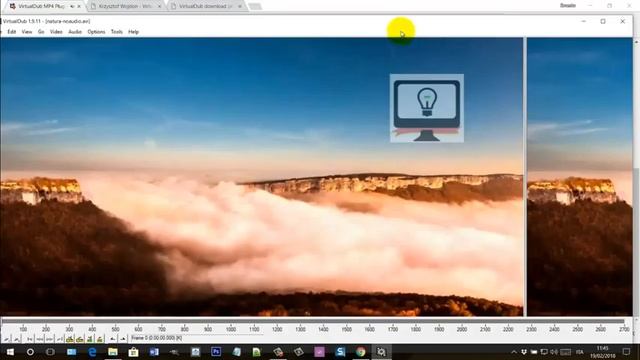Set the selection start mark-in

(112, 339)
